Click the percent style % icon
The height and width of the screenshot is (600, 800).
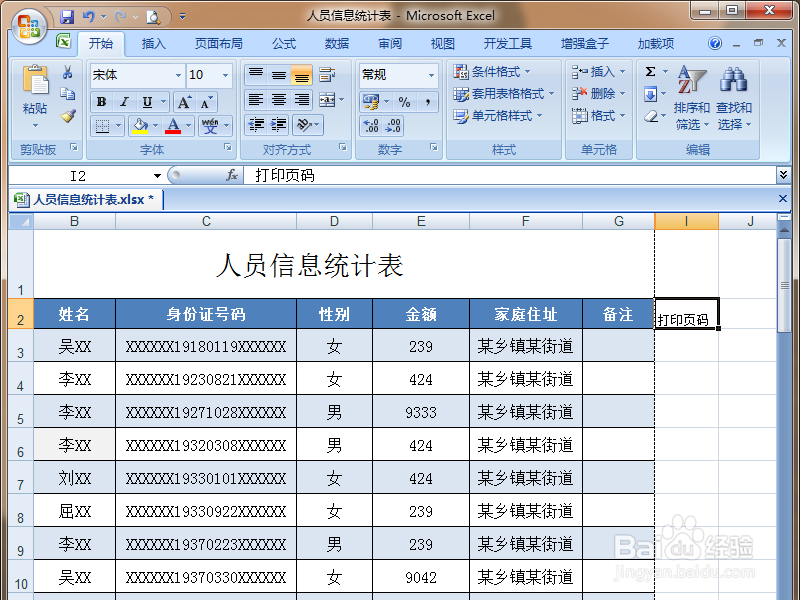pyautogui.click(x=403, y=102)
